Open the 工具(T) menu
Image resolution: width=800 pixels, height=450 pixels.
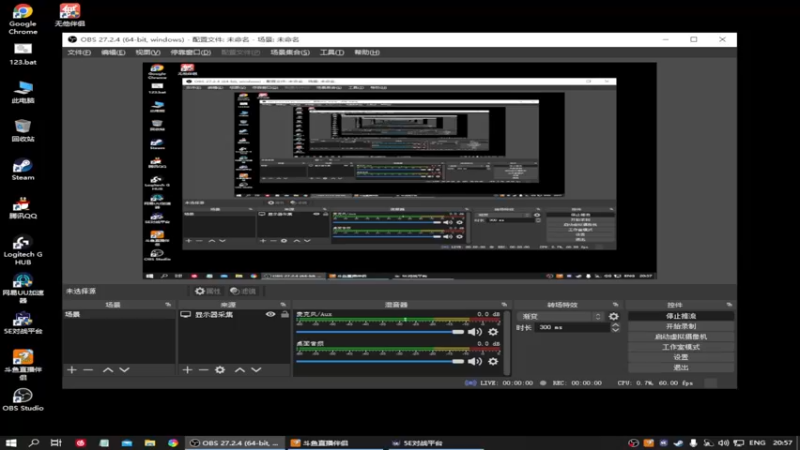[x=332, y=53]
